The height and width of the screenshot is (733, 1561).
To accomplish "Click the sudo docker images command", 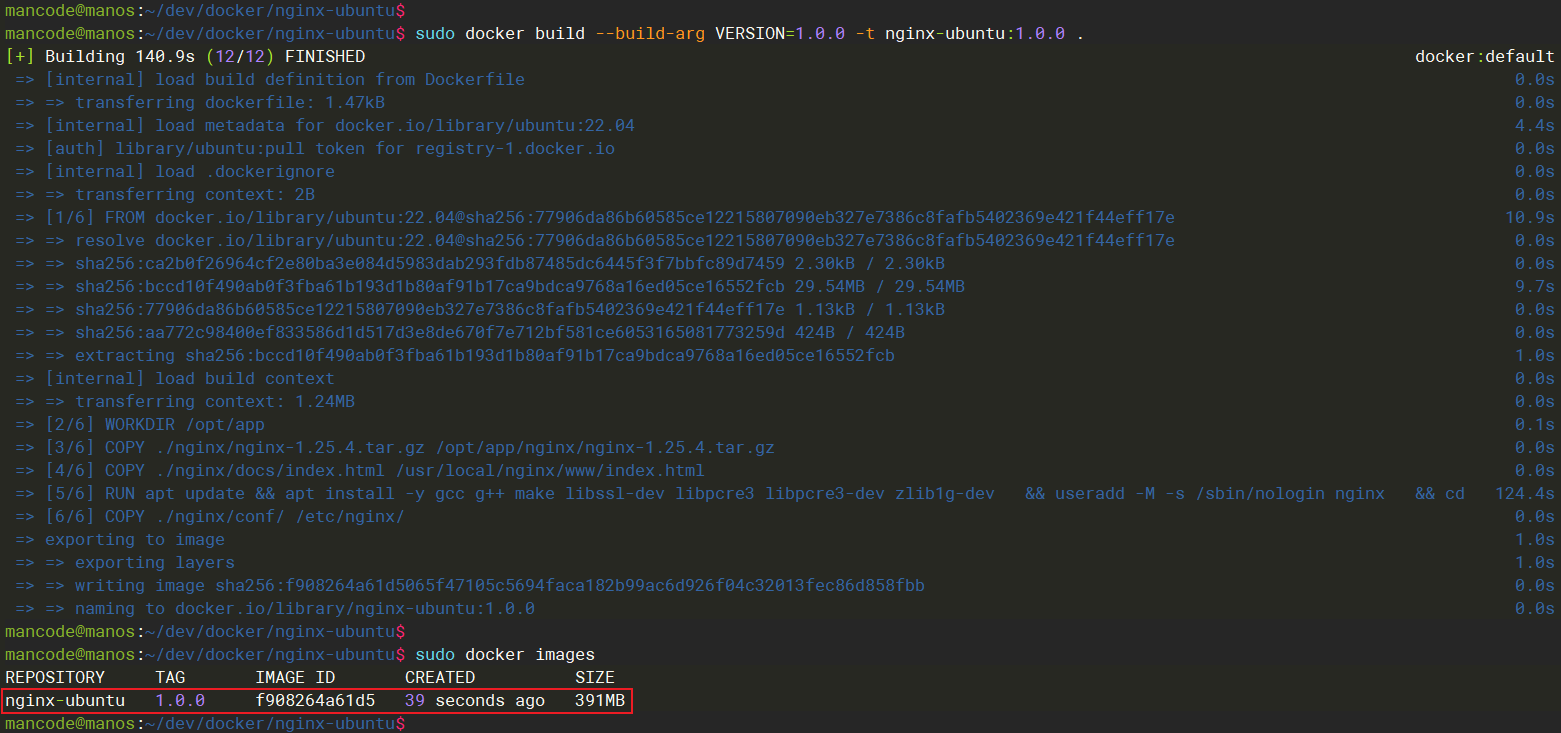I will [505, 654].
